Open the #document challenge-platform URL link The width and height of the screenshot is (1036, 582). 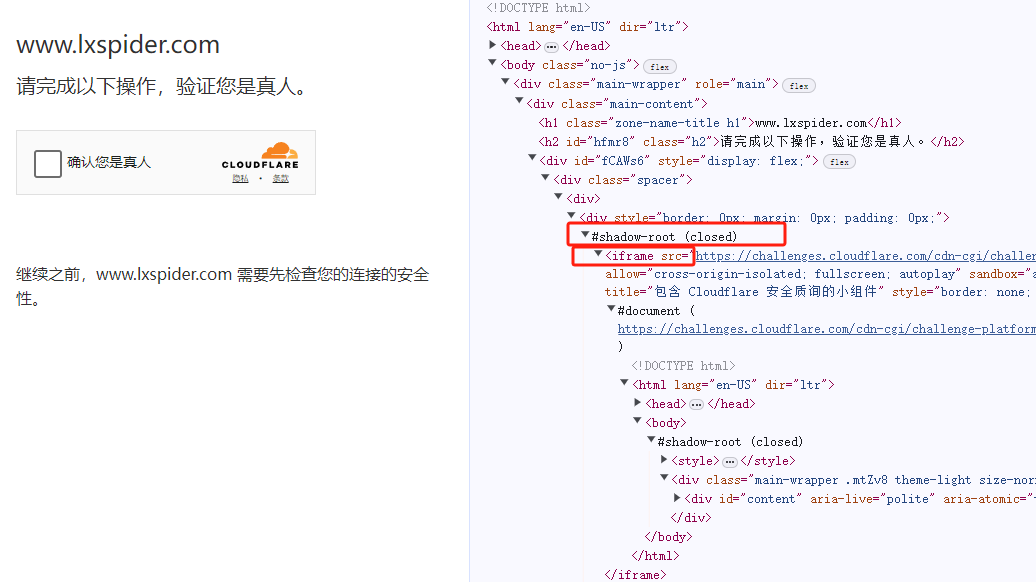[x=827, y=329]
